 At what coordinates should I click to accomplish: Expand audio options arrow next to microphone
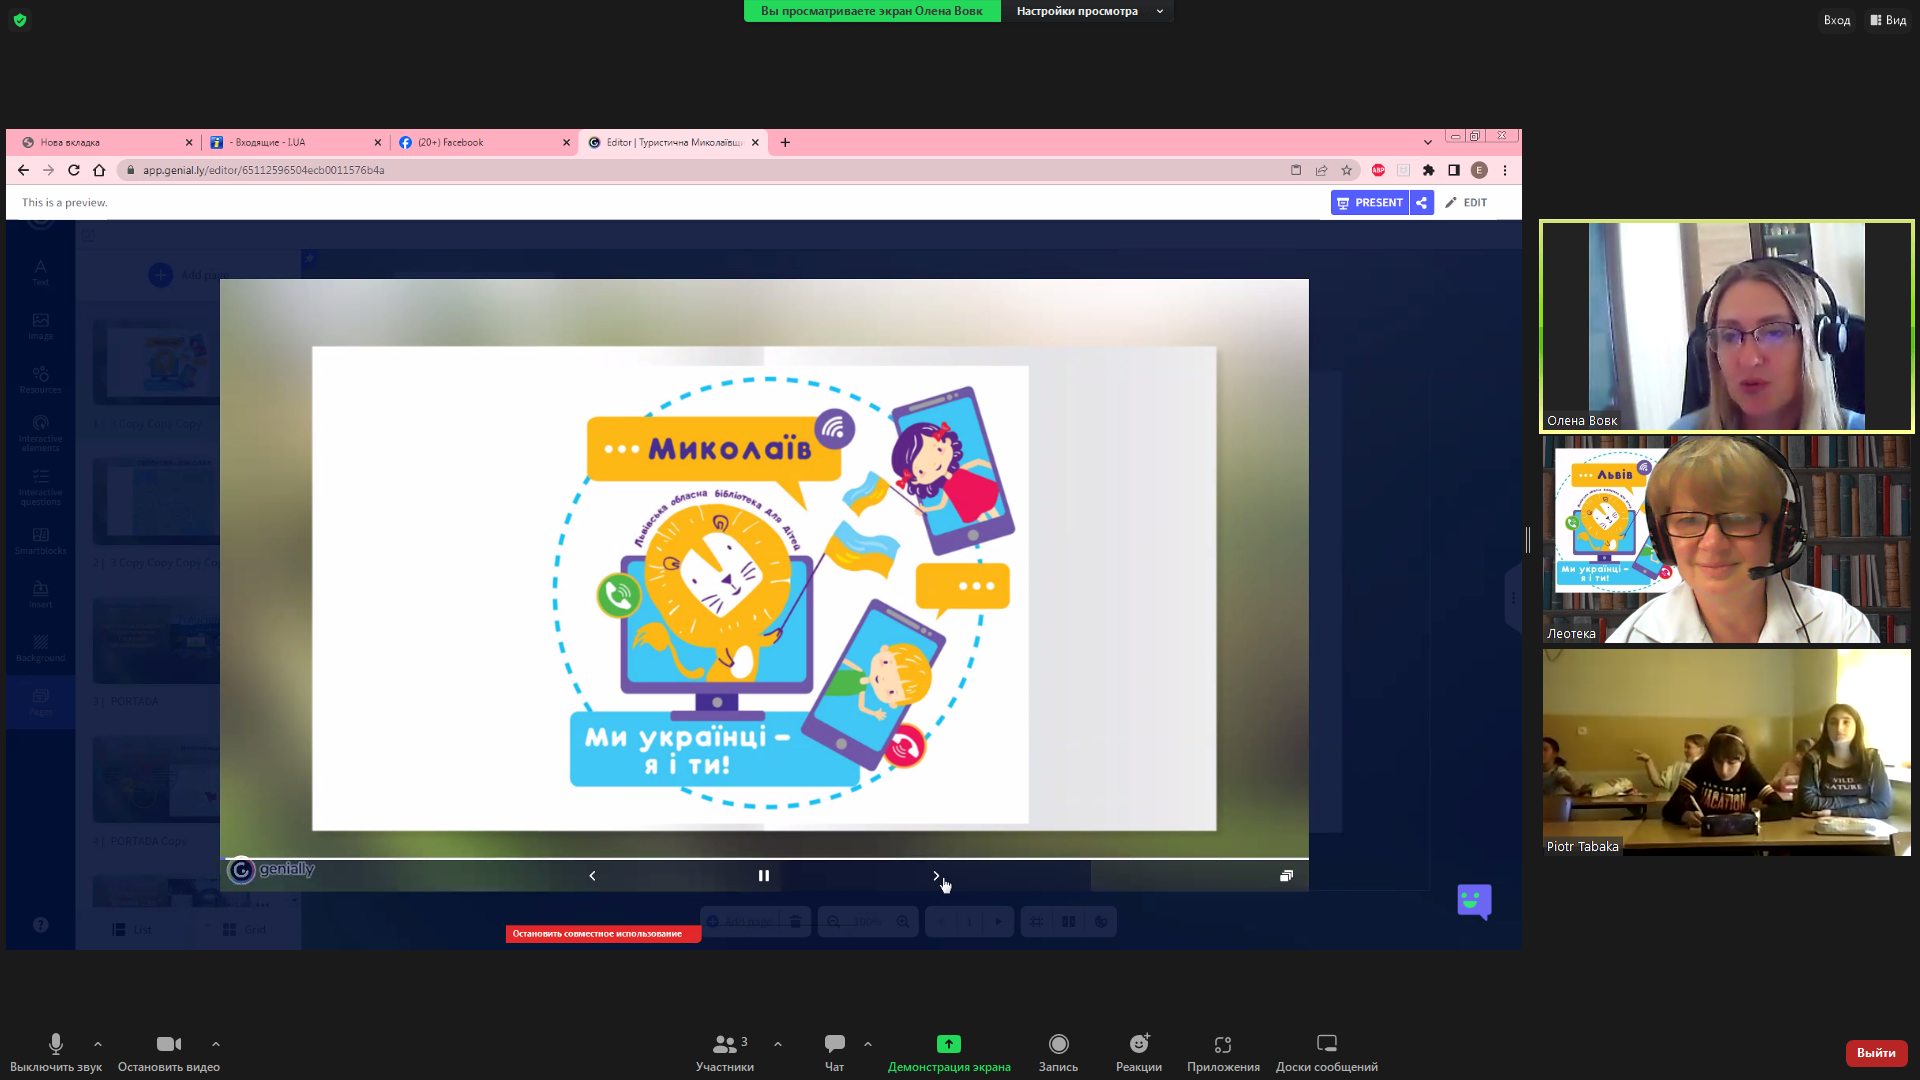point(98,1044)
